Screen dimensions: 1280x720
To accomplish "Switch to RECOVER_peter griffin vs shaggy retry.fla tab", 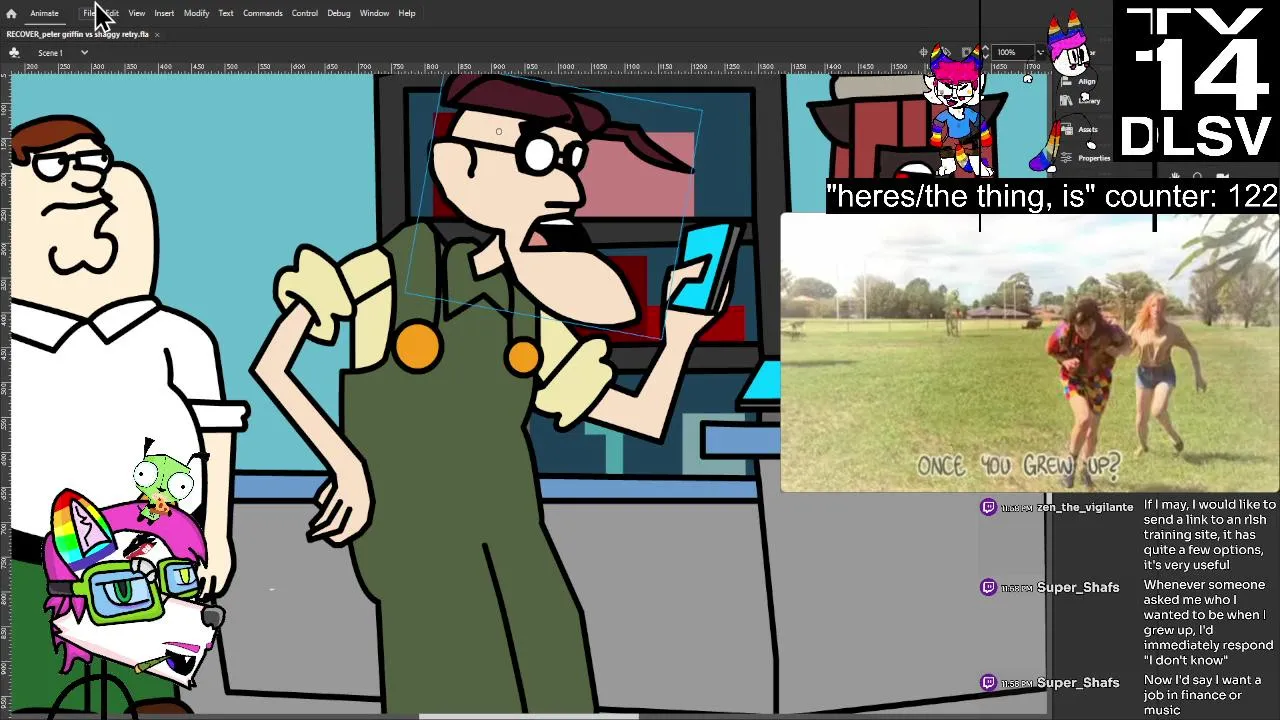I will tap(77, 34).
